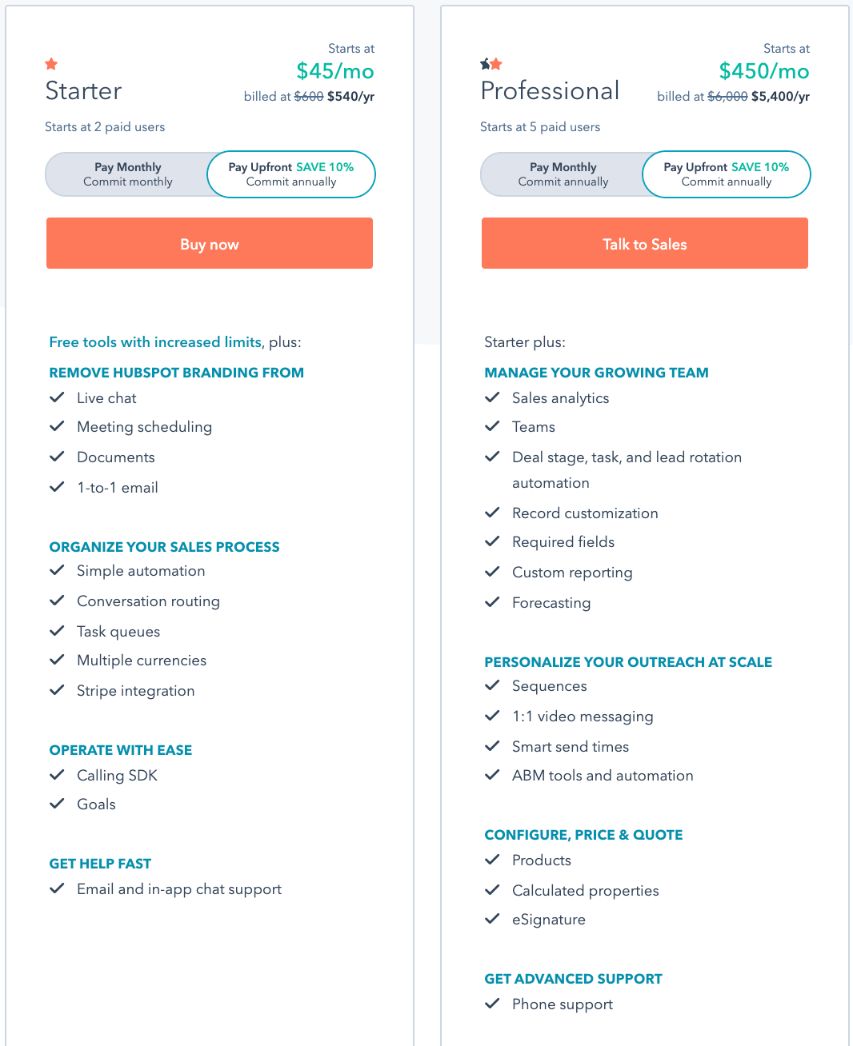Click the ABM tools and automation item
The height and width of the screenshot is (1046, 853).
[602, 775]
